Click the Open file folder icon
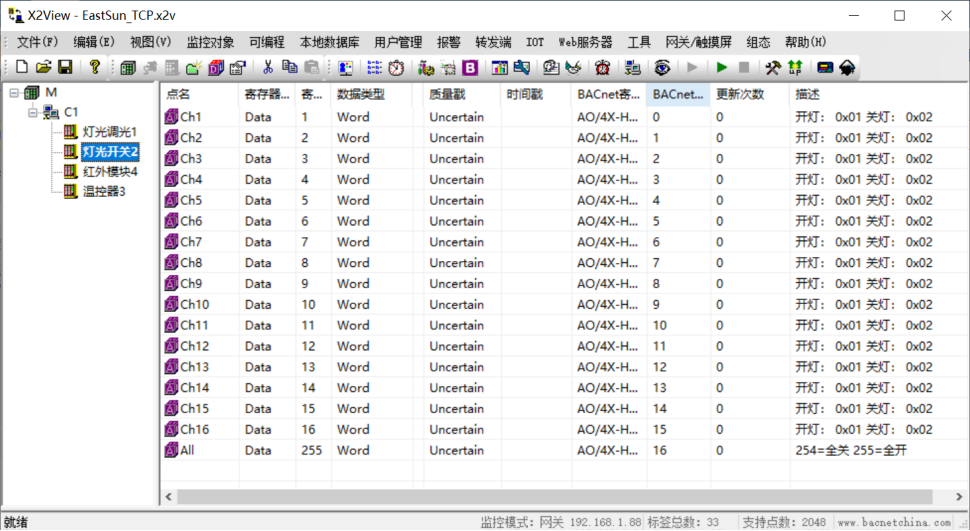Image resolution: width=970 pixels, height=531 pixels. [x=43, y=67]
